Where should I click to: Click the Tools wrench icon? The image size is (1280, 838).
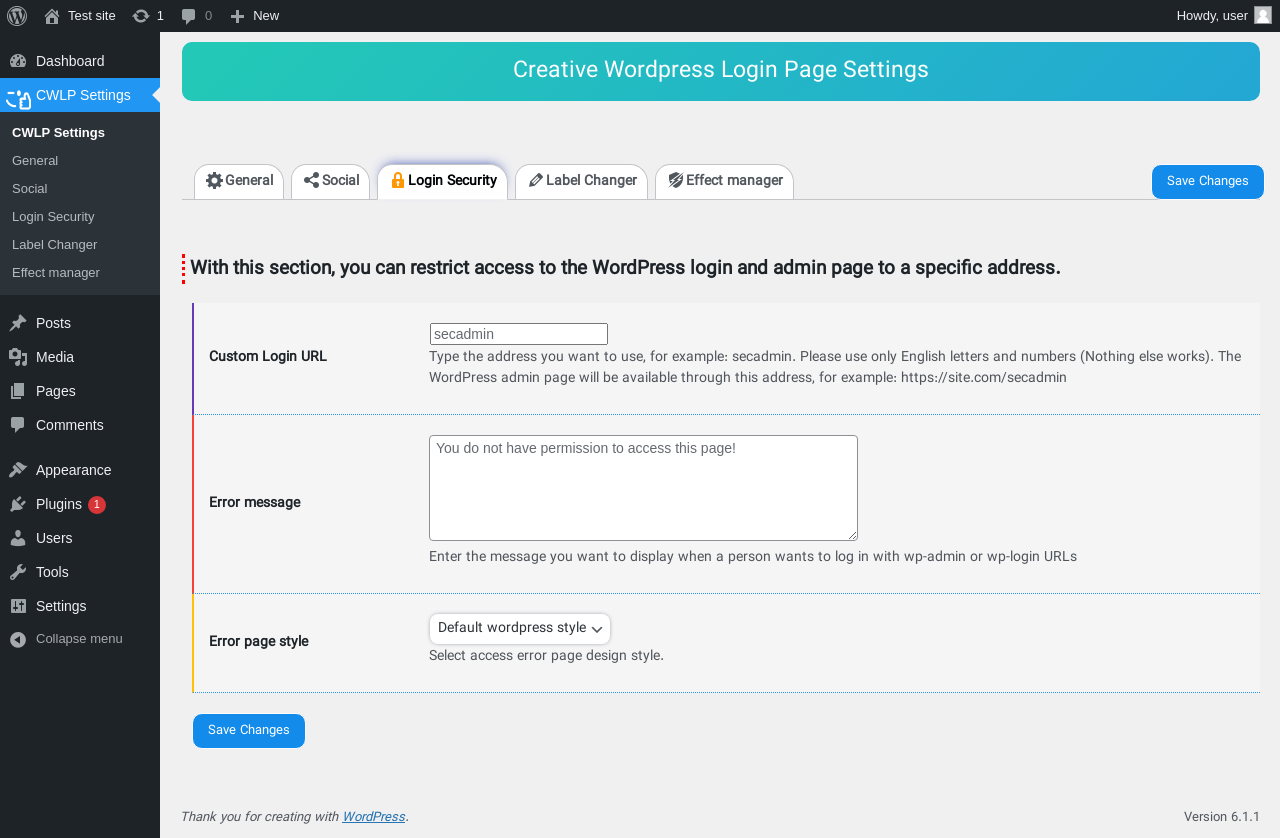(x=18, y=572)
